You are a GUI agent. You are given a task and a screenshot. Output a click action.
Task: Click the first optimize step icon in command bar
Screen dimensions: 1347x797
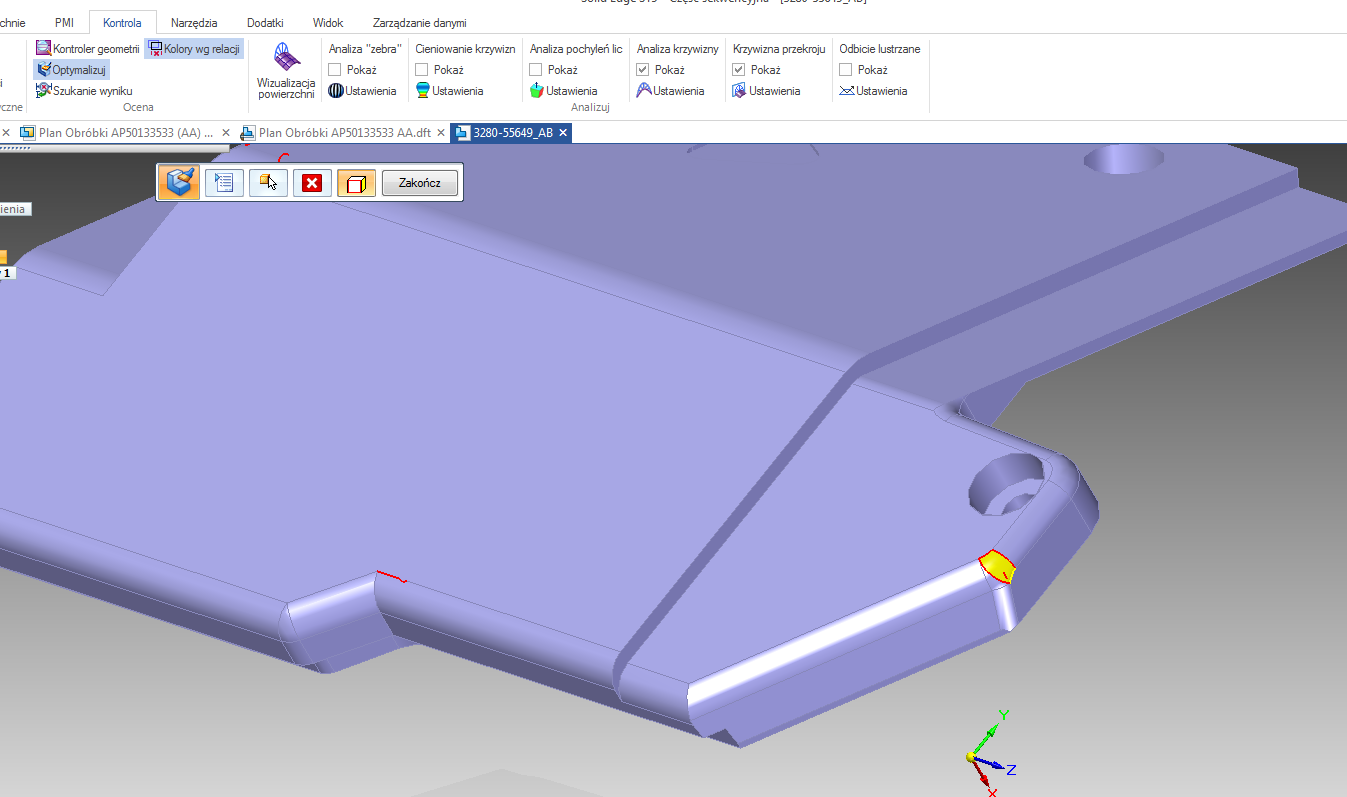tap(179, 183)
